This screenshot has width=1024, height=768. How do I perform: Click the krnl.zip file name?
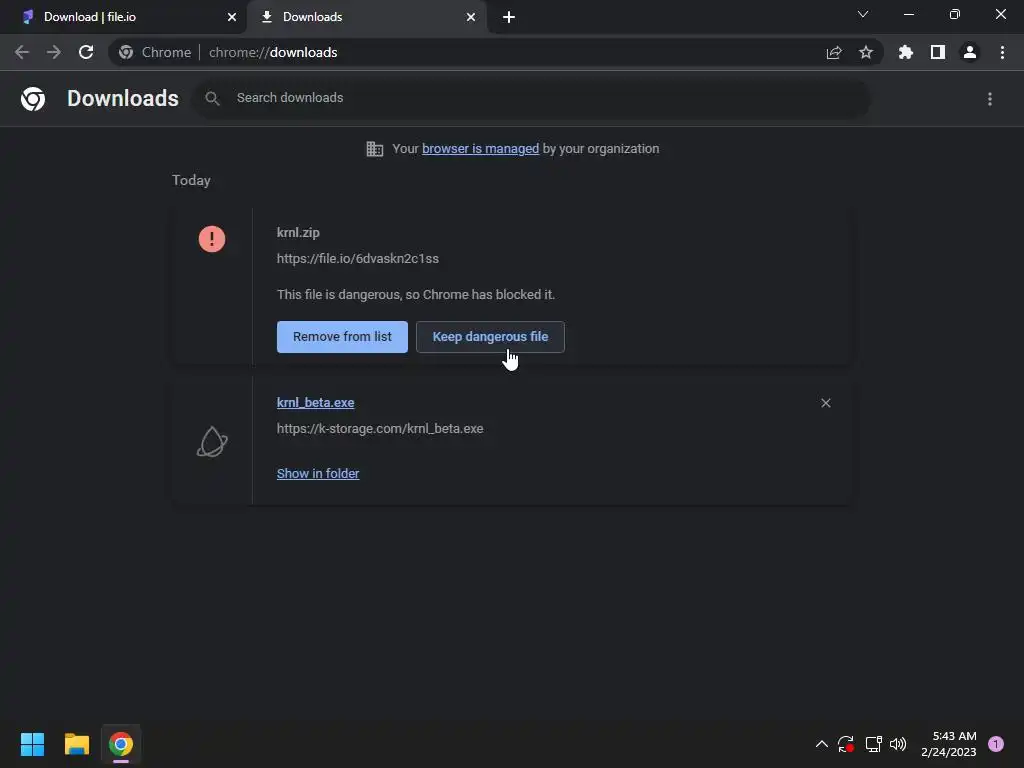tap(298, 232)
